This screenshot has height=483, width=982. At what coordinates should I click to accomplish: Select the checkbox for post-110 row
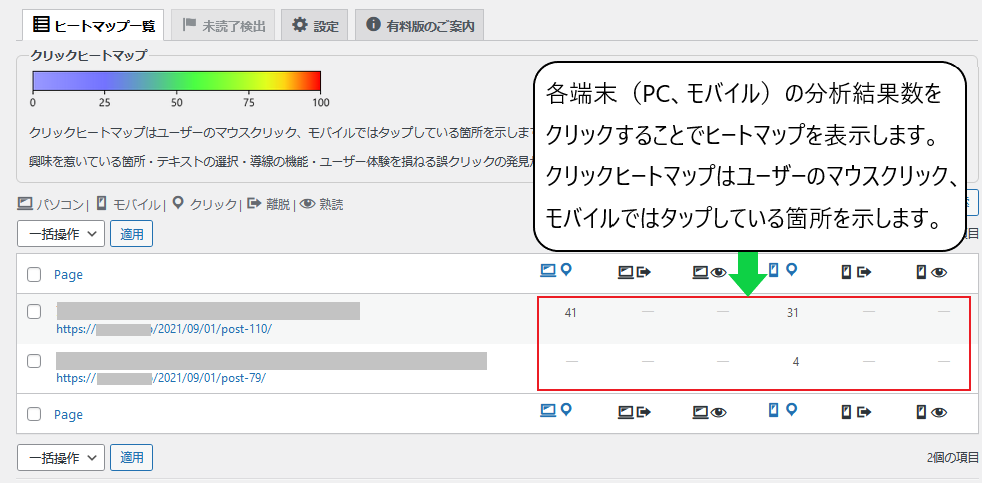pyautogui.click(x=34, y=311)
